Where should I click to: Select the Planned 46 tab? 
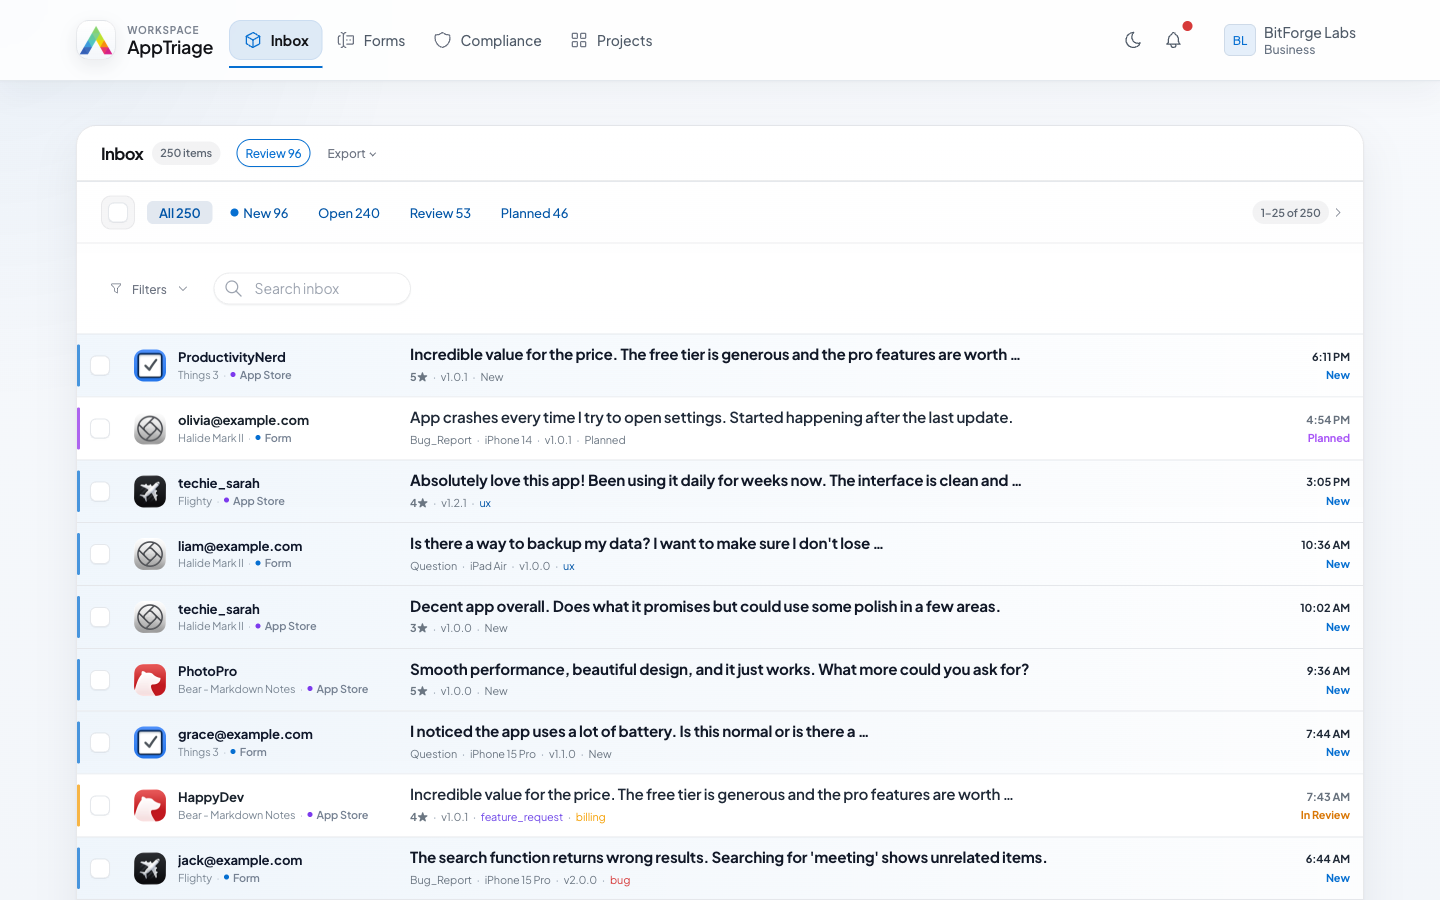tap(534, 213)
